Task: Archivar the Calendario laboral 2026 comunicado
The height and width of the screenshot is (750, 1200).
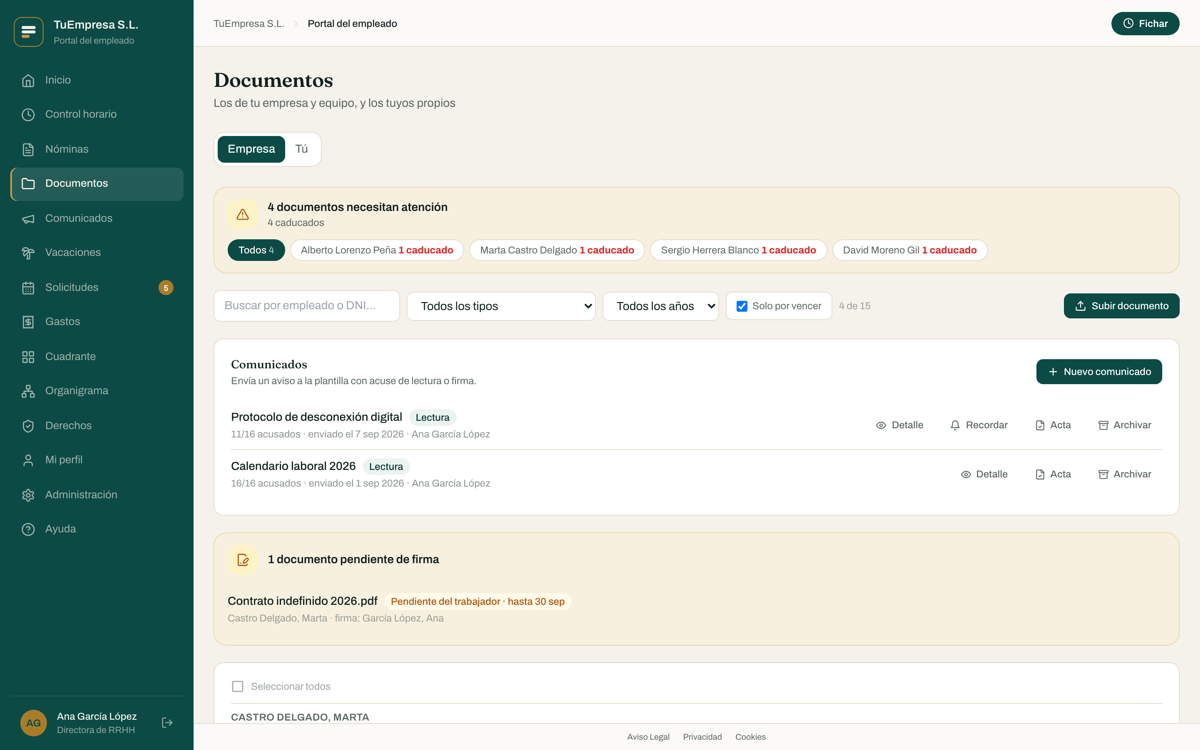Action: click(x=1125, y=474)
